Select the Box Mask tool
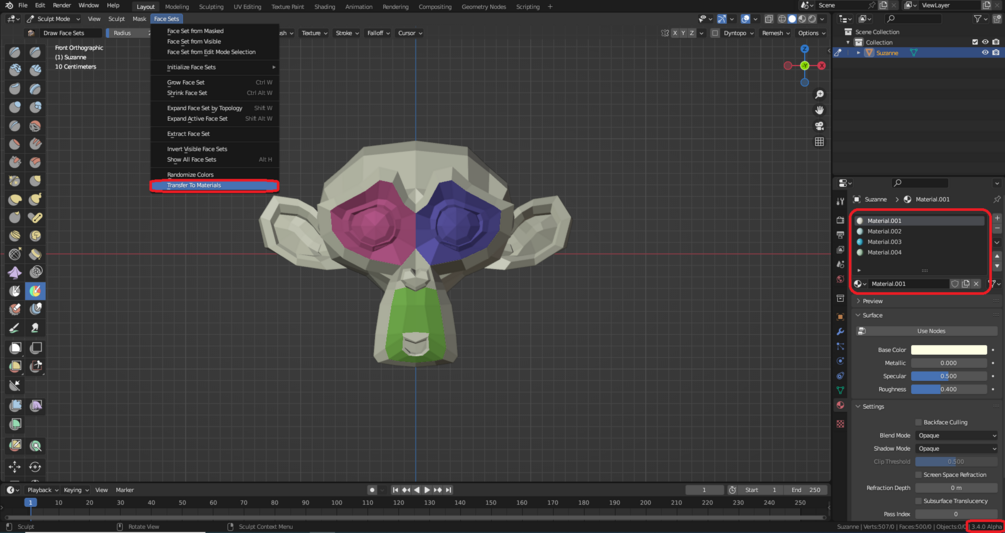This screenshot has width=1005, height=533. pos(15,348)
